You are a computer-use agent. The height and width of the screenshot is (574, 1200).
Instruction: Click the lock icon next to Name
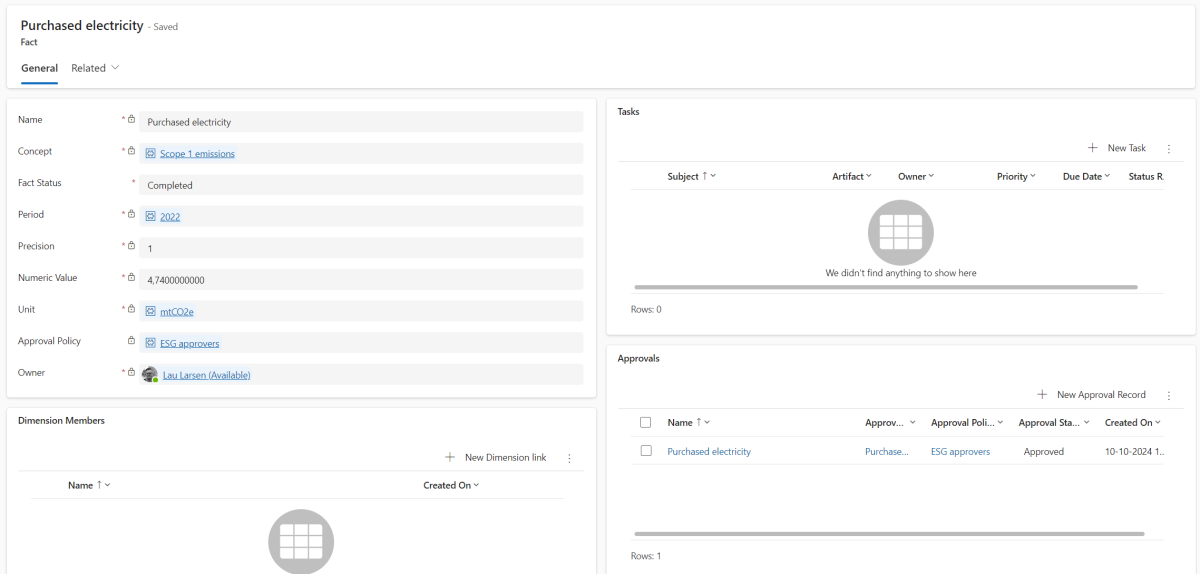pos(131,120)
